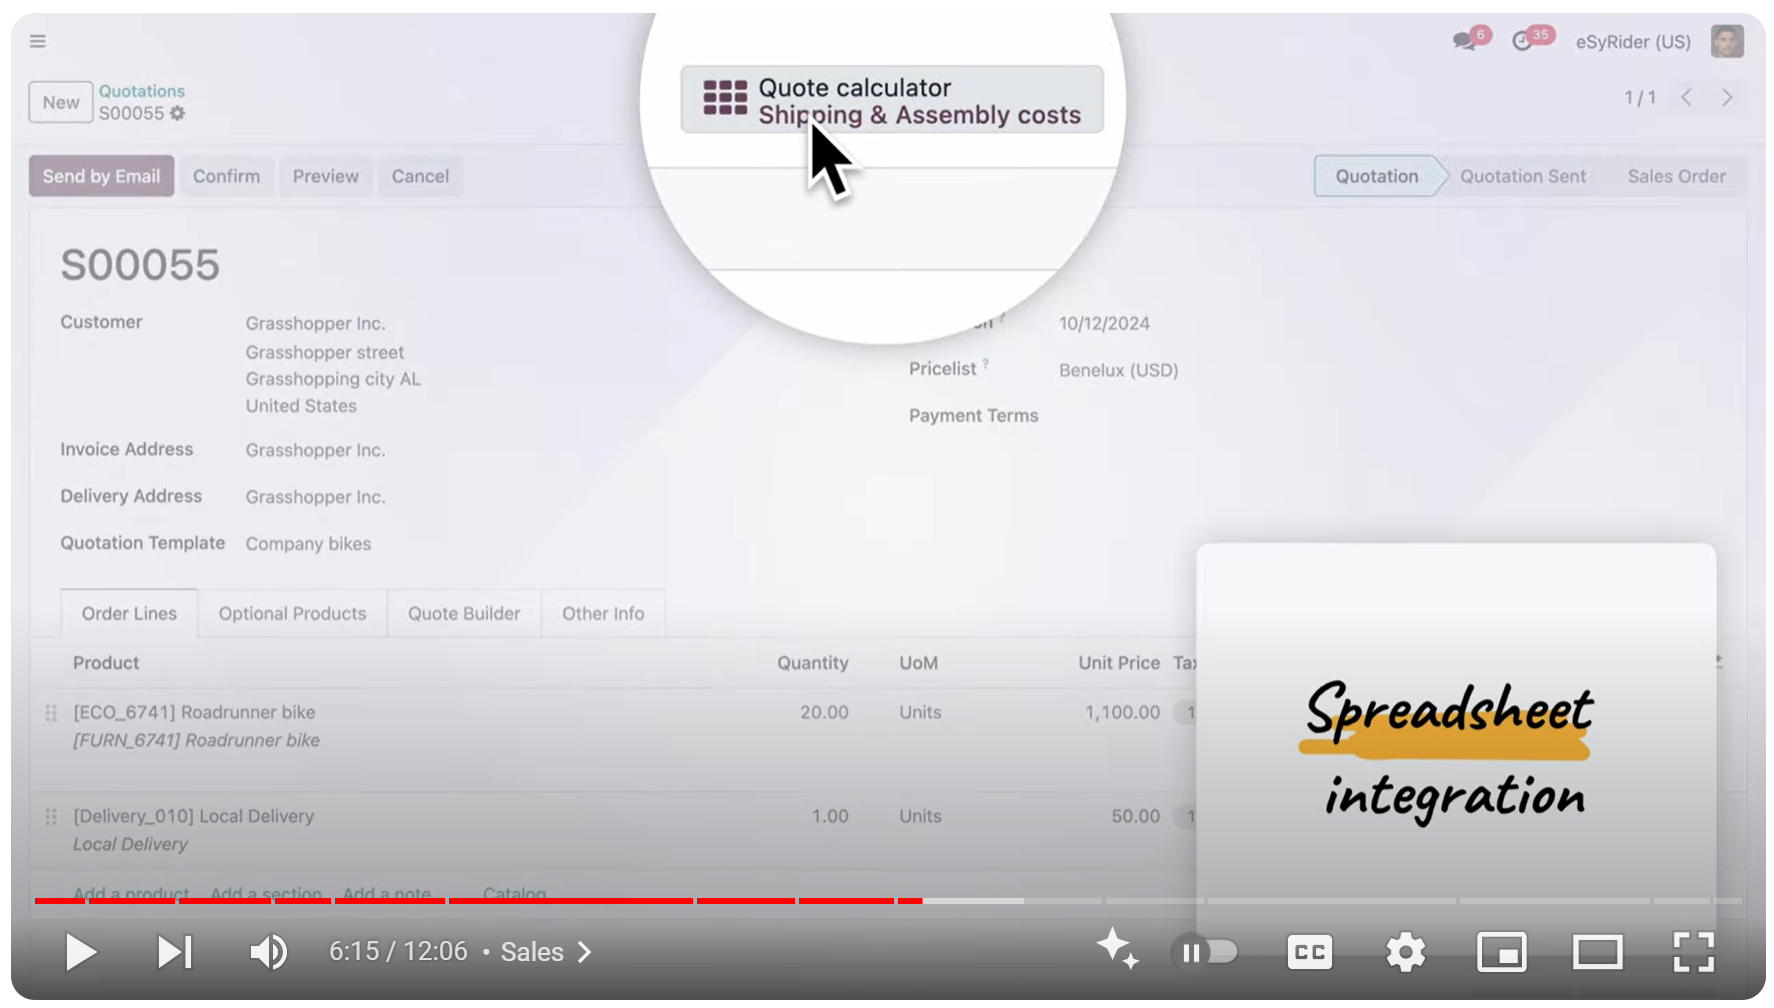The width and height of the screenshot is (1774, 1008).
Task: Click the Quantity column header
Action: (812, 663)
